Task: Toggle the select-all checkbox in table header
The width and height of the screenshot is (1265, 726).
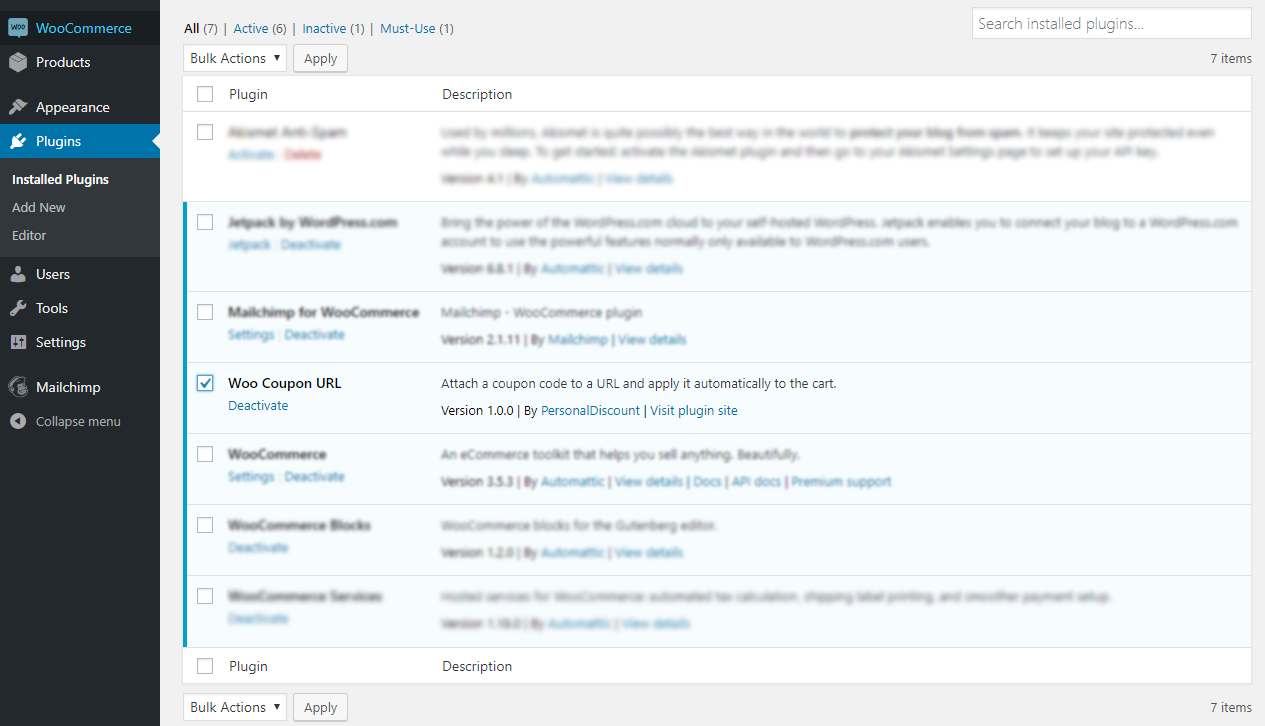Action: pos(205,94)
